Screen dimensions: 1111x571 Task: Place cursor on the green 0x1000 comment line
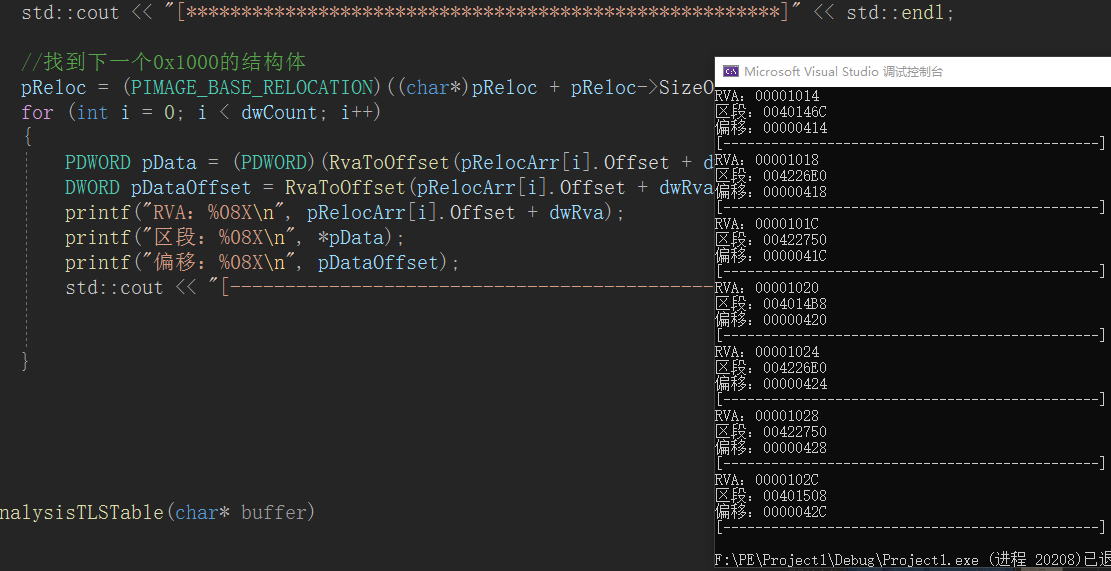pos(164,62)
